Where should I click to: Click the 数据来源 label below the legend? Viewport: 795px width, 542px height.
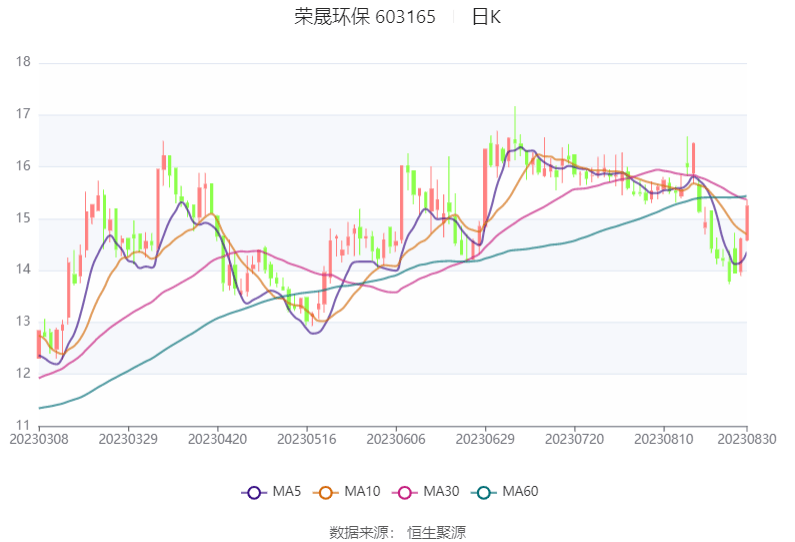358,532
